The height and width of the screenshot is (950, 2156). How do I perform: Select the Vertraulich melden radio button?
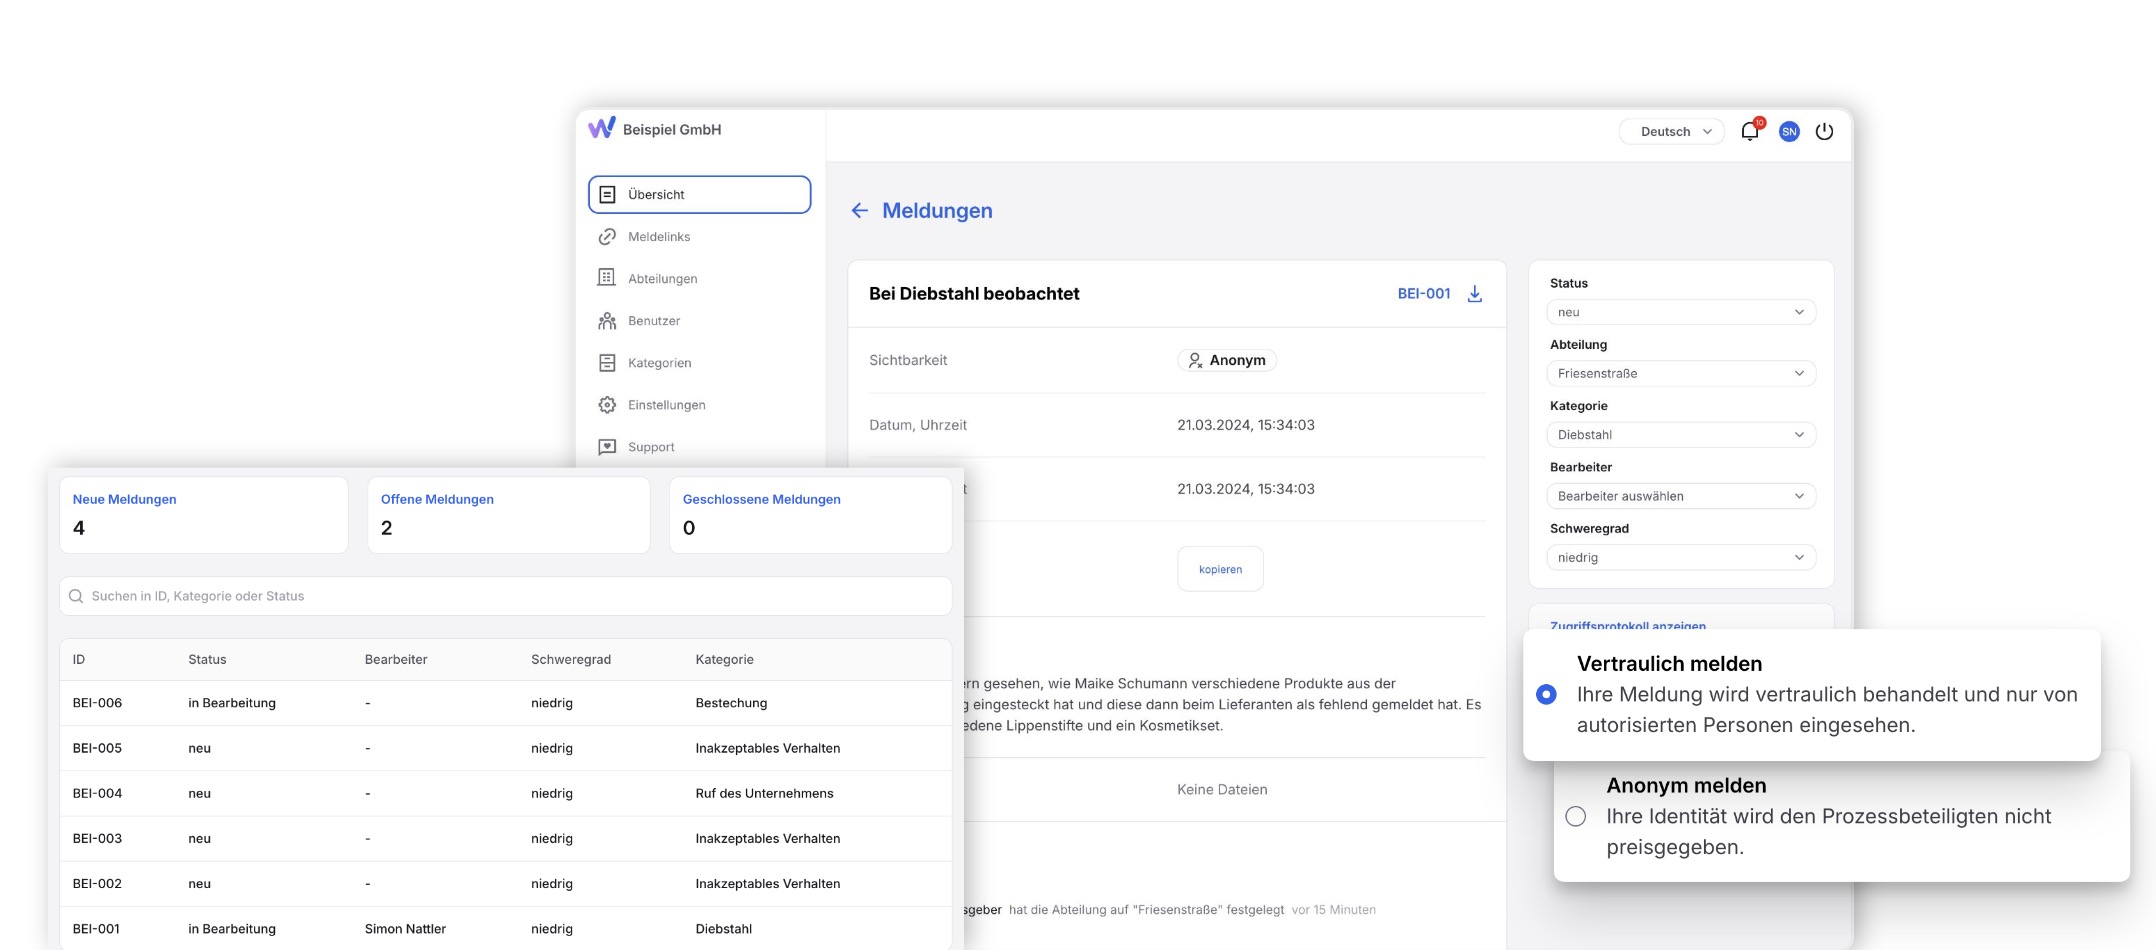click(x=1546, y=694)
